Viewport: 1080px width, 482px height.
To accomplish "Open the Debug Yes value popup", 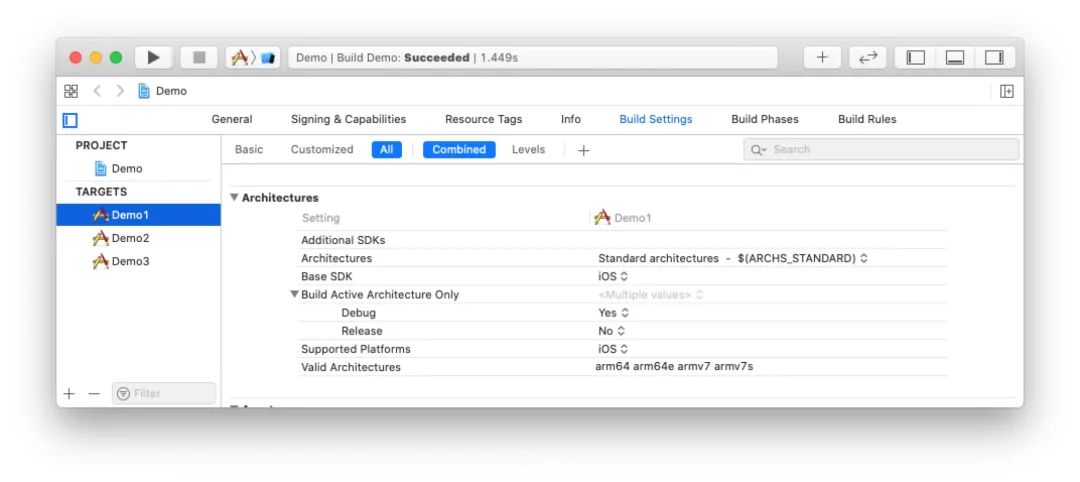I will coord(614,313).
